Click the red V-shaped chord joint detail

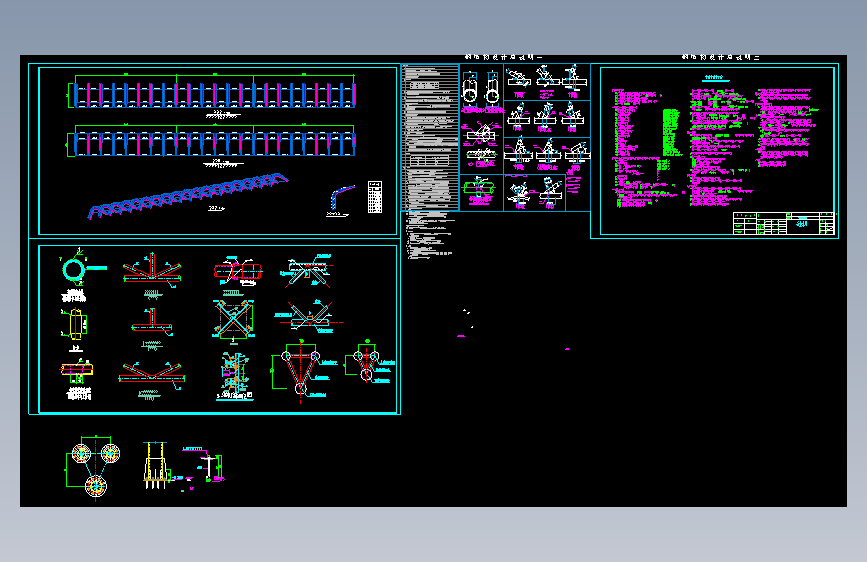(x=152, y=374)
